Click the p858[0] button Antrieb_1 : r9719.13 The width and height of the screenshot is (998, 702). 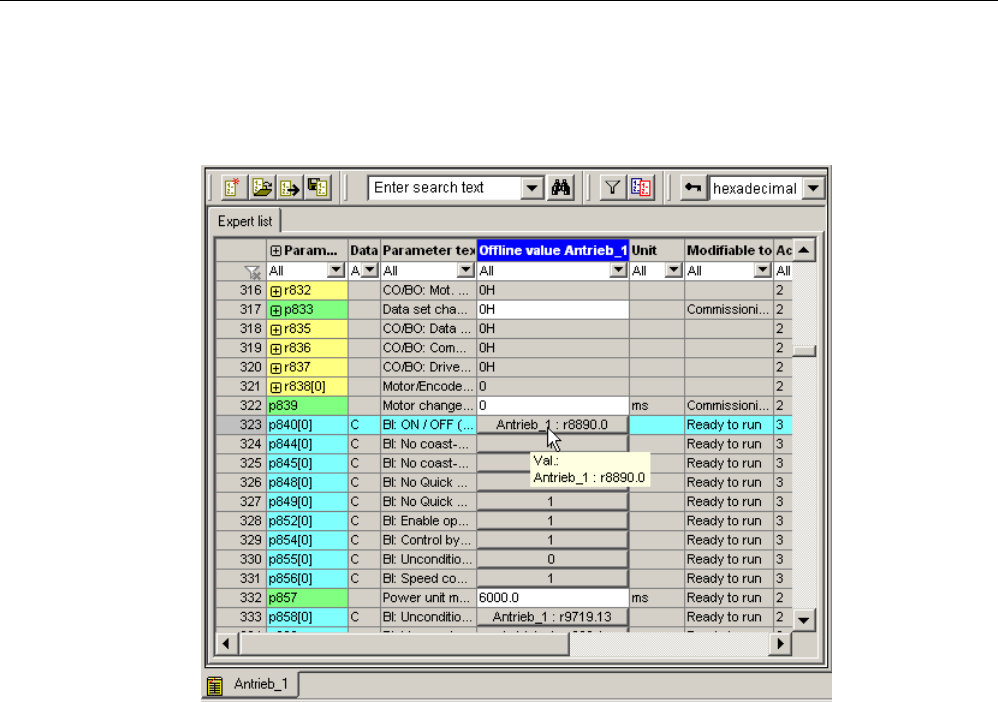click(x=552, y=617)
